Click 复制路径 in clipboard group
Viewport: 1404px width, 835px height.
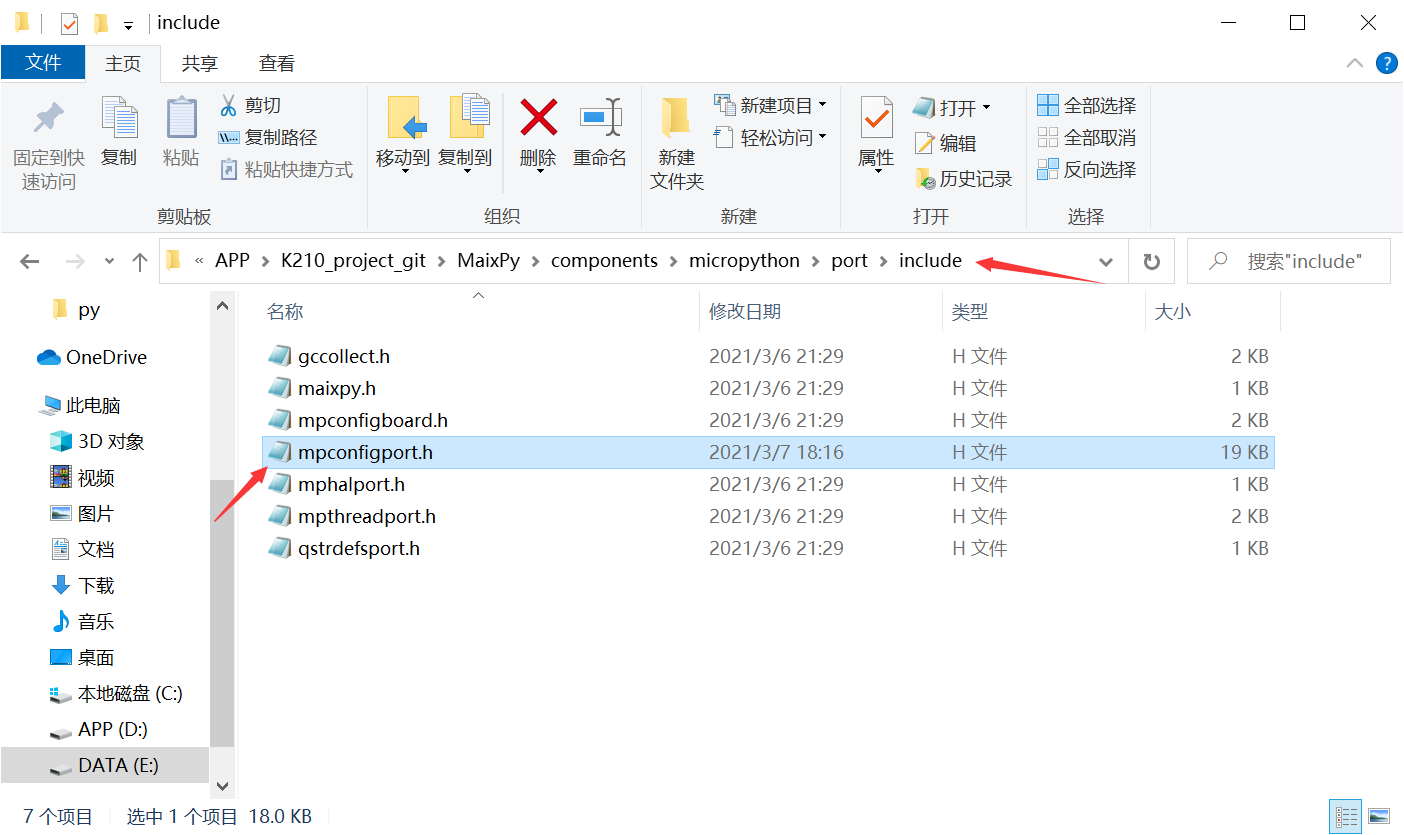267,137
